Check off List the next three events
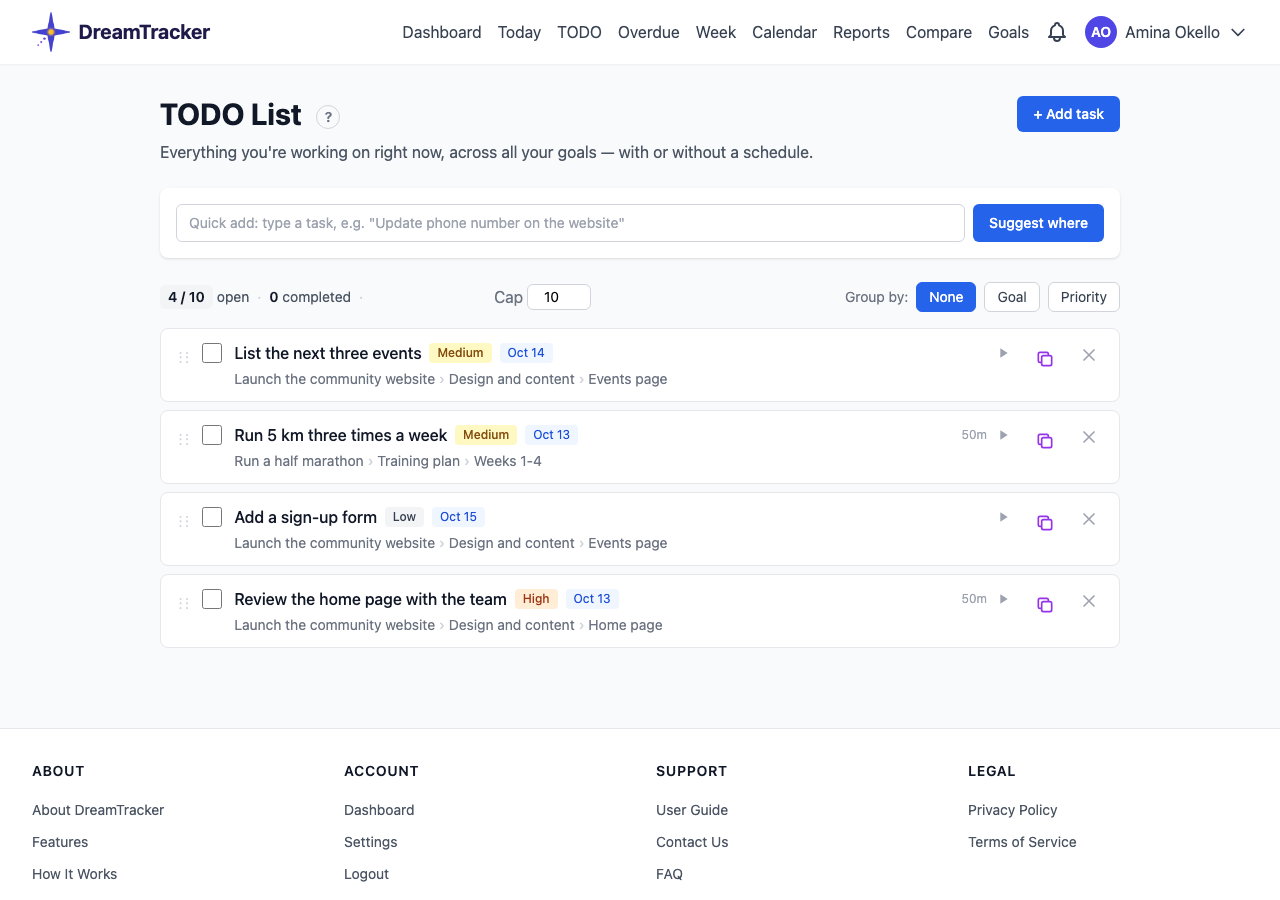This screenshot has width=1280, height=900. pyautogui.click(x=212, y=353)
